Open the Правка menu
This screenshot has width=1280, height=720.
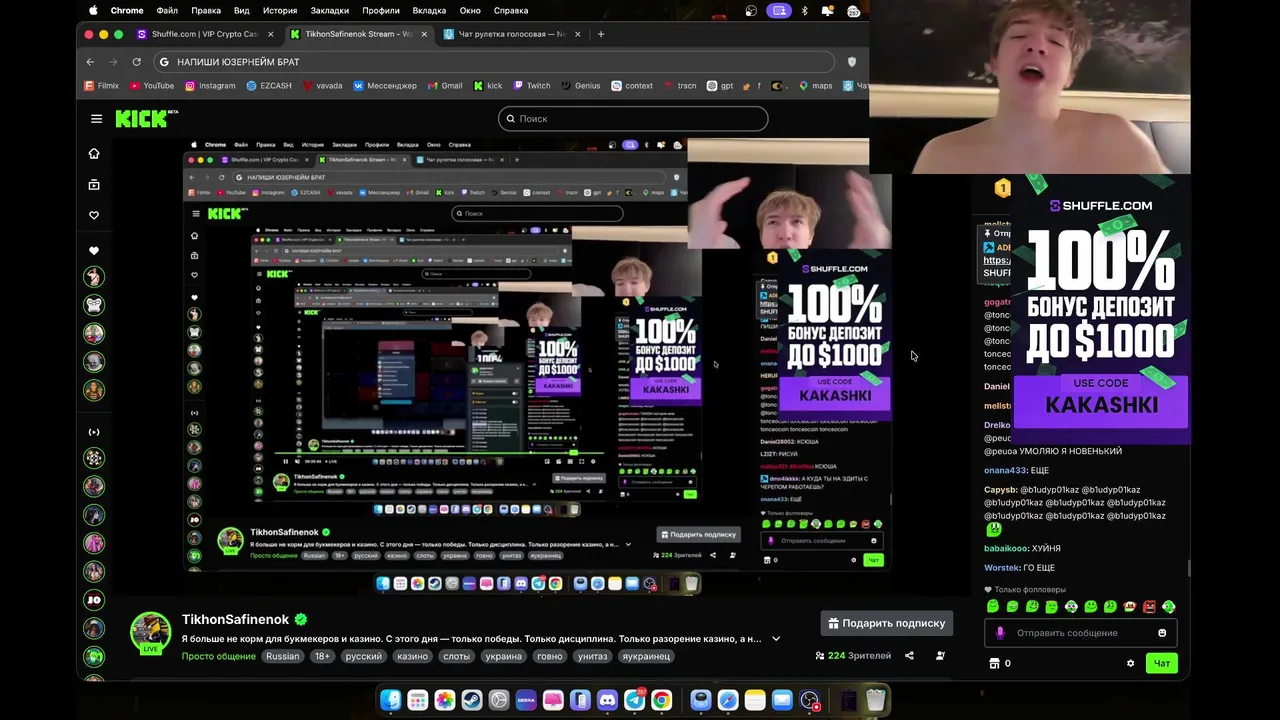tap(206, 10)
